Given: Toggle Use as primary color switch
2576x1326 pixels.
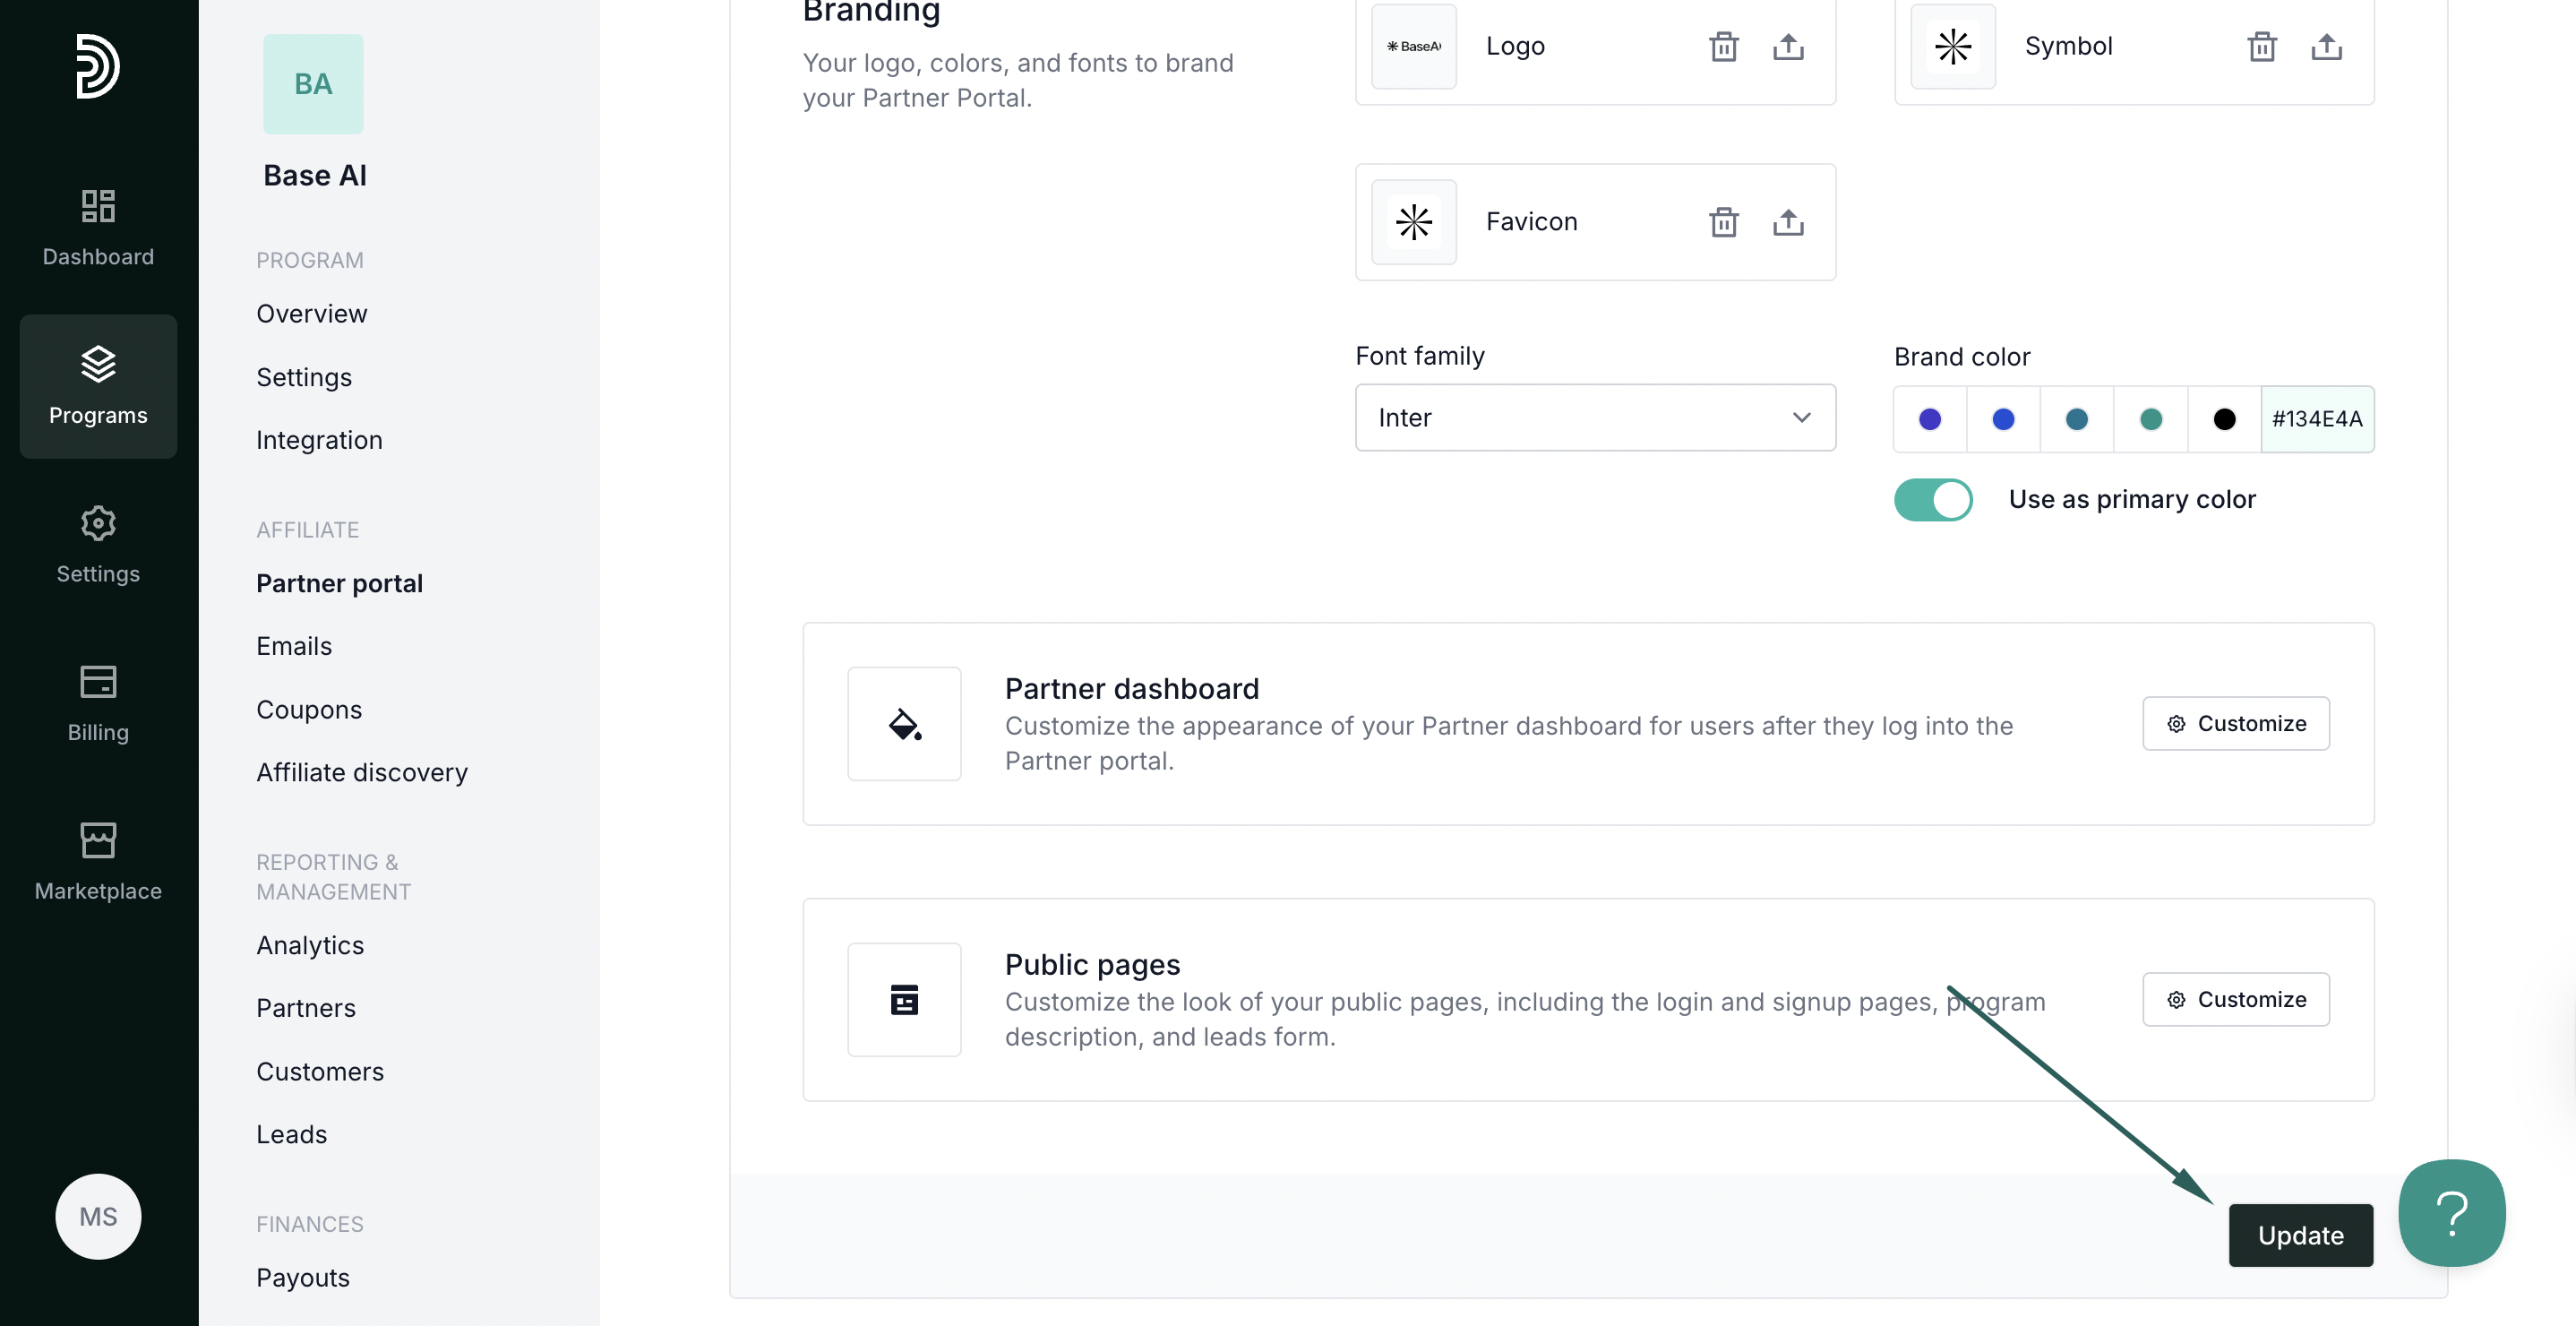Looking at the screenshot, I should coord(1932,499).
